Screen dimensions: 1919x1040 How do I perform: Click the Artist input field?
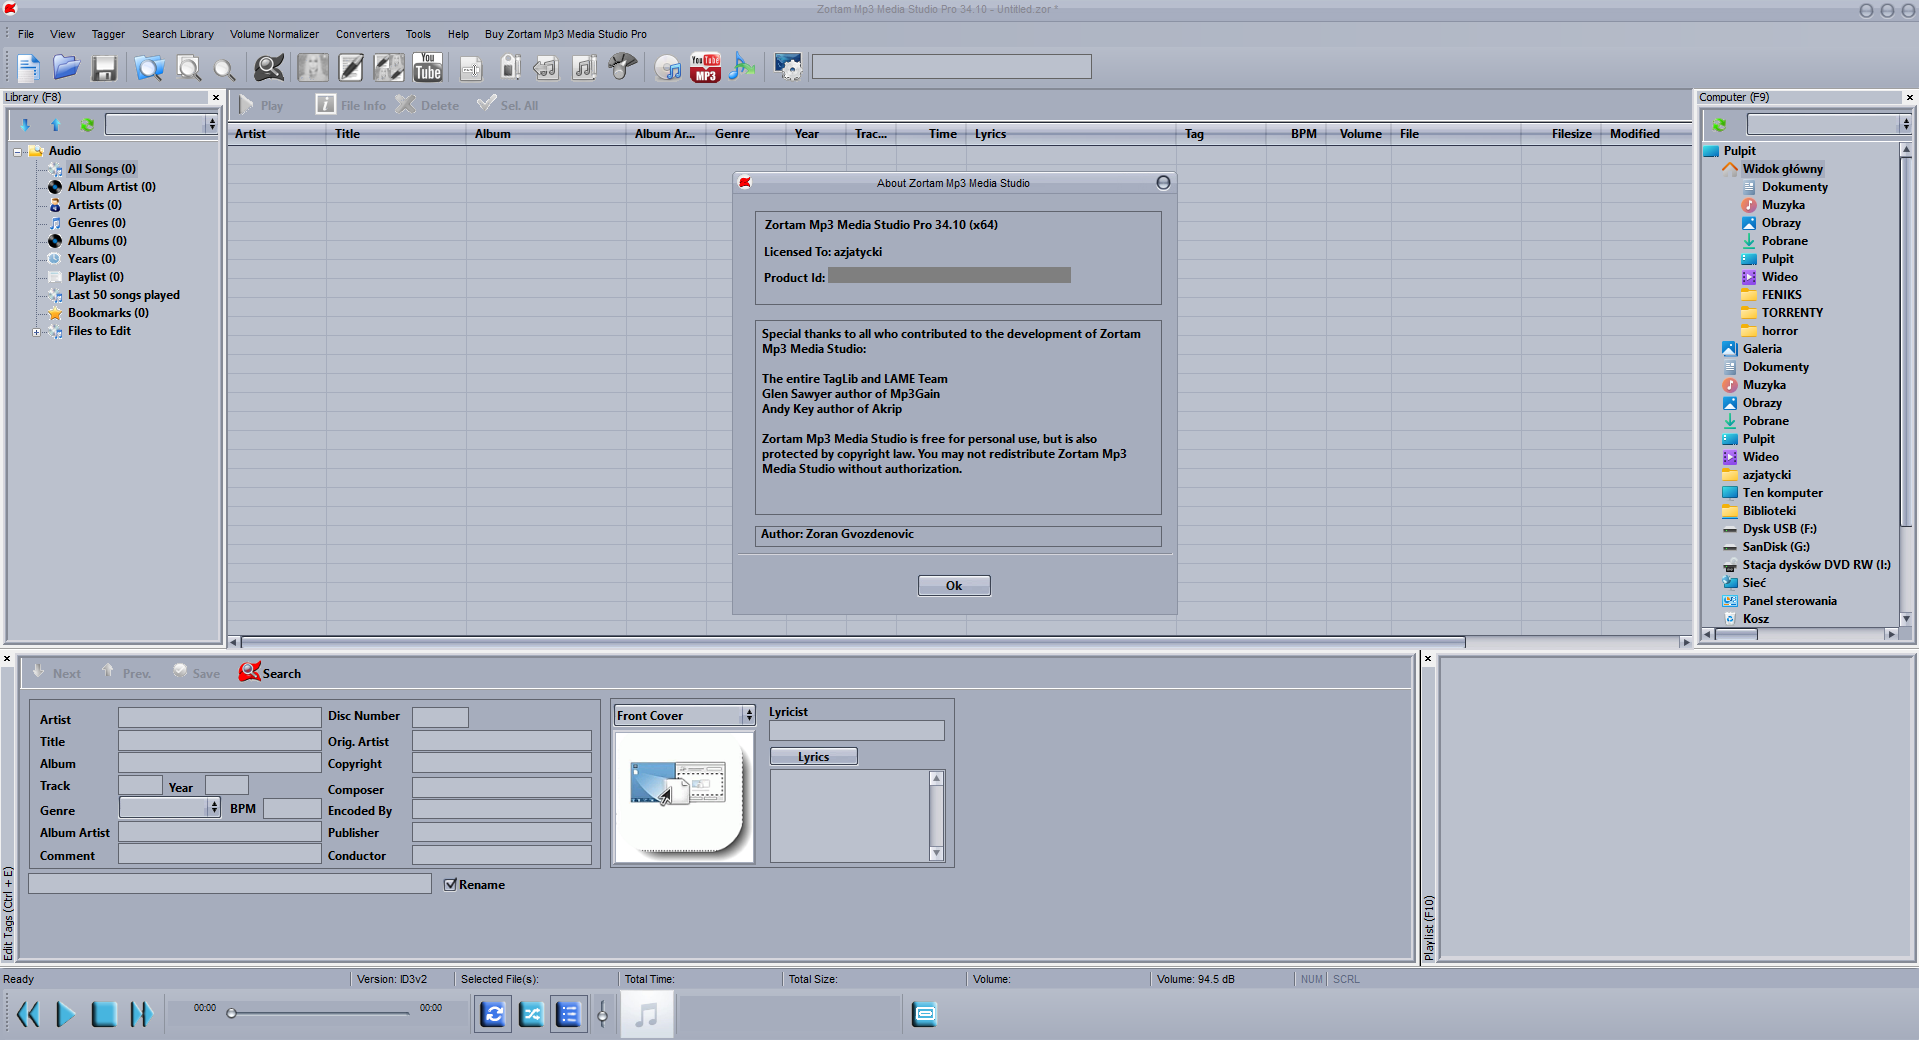219,718
